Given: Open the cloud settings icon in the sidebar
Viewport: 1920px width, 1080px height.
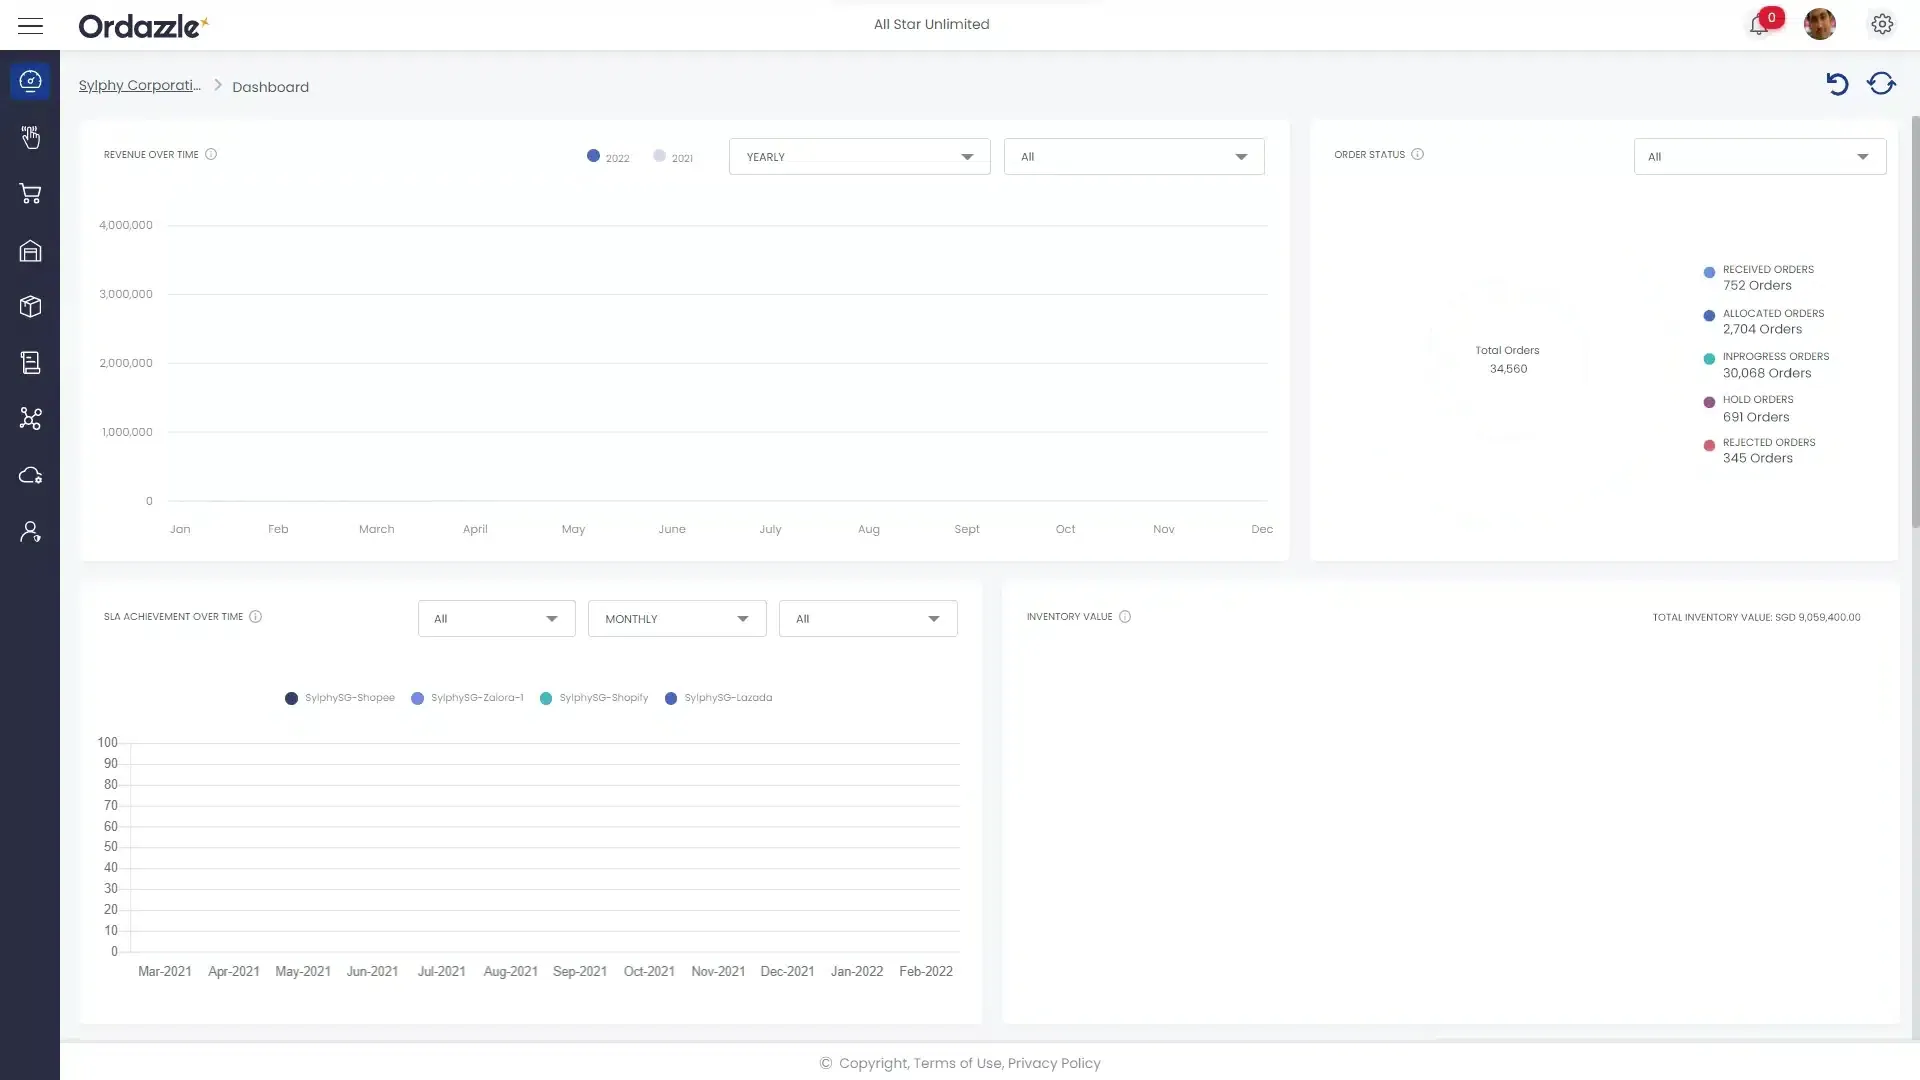Looking at the screenshot, I should (30, 475).
